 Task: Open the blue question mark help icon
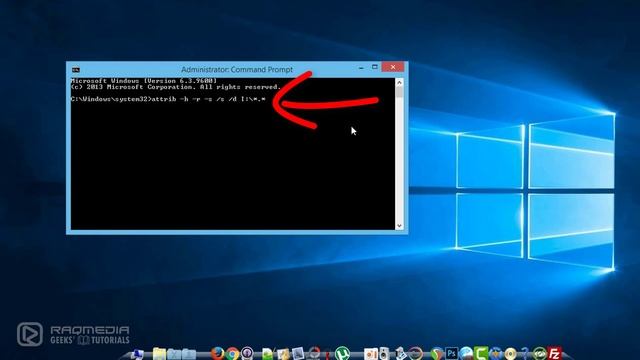pos(525,353)
